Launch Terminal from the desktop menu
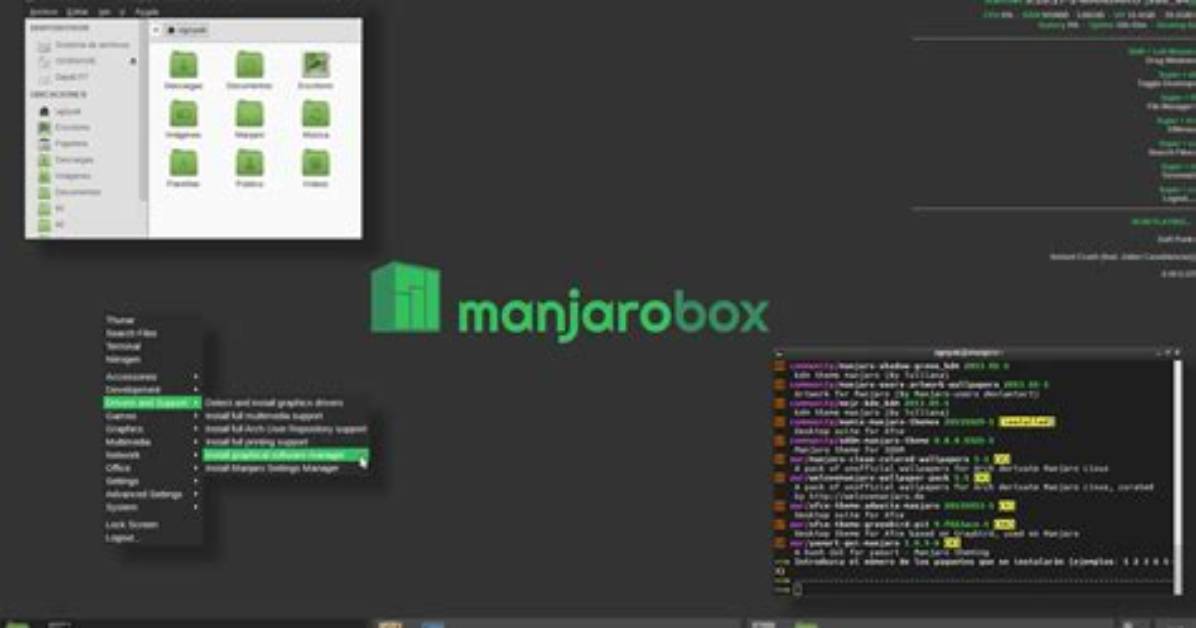Image resolution: width=1196 pixels, height=628 pixels. 123,346
